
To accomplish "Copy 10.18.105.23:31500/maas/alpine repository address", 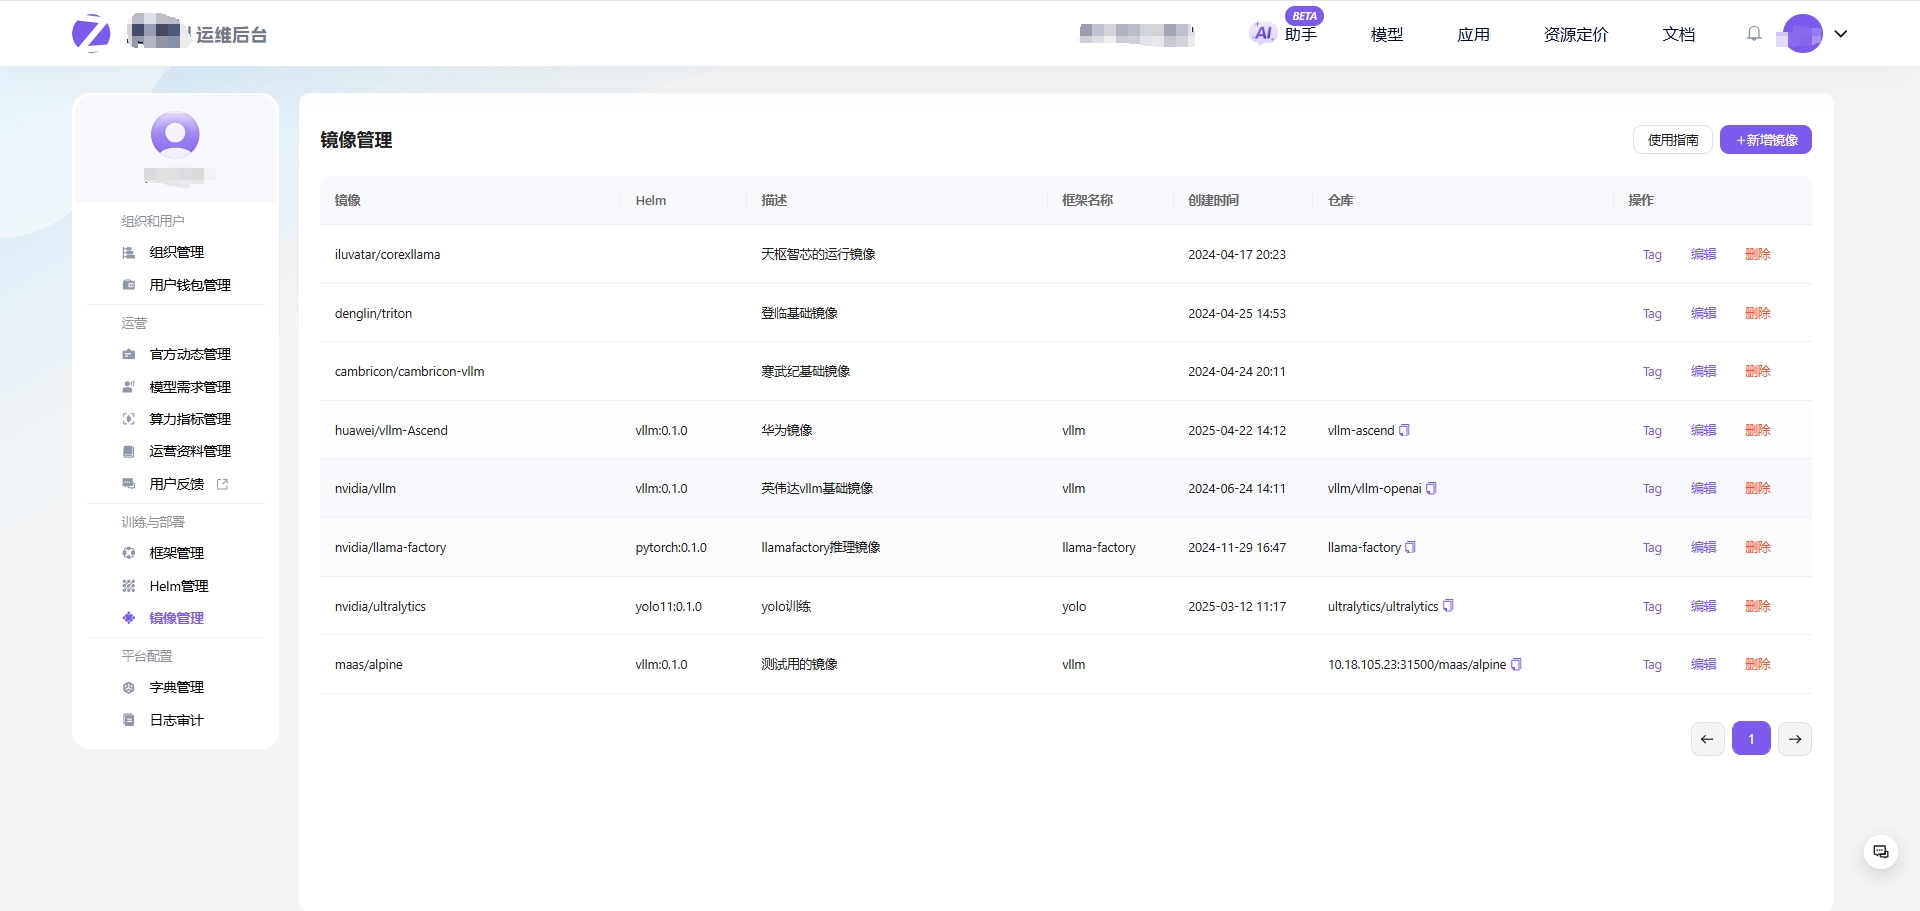I will 1516,664.
